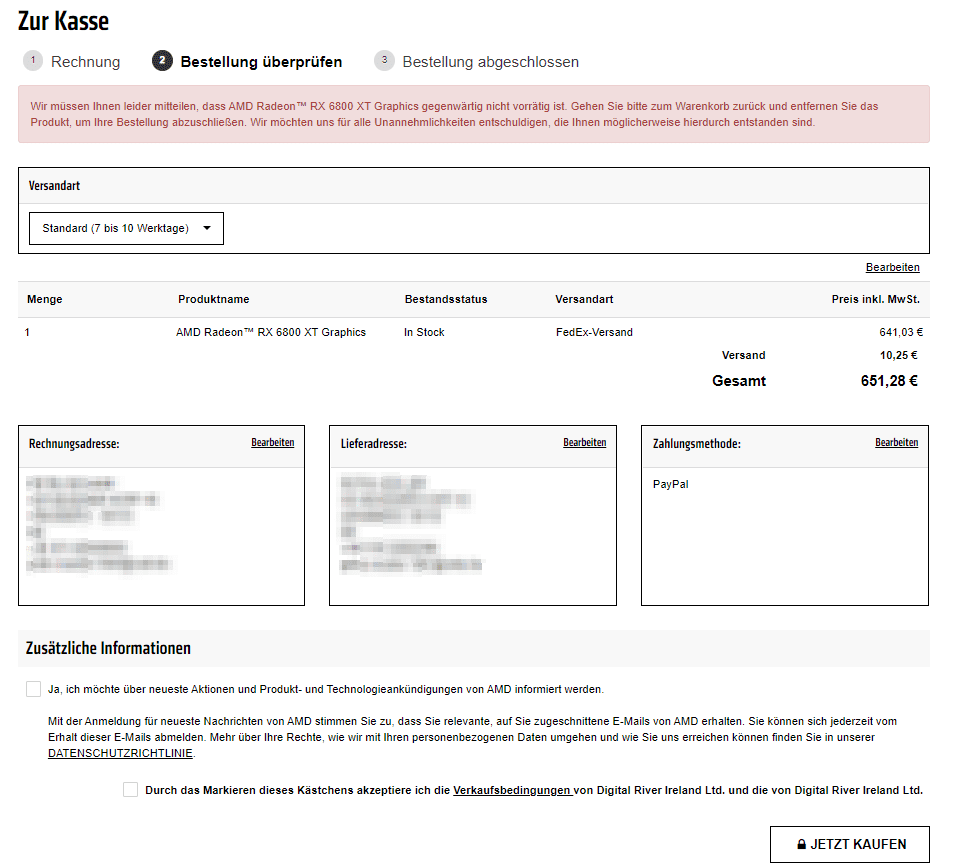Click lock icon on Jetzt Kaufen button

coord(802,844)
